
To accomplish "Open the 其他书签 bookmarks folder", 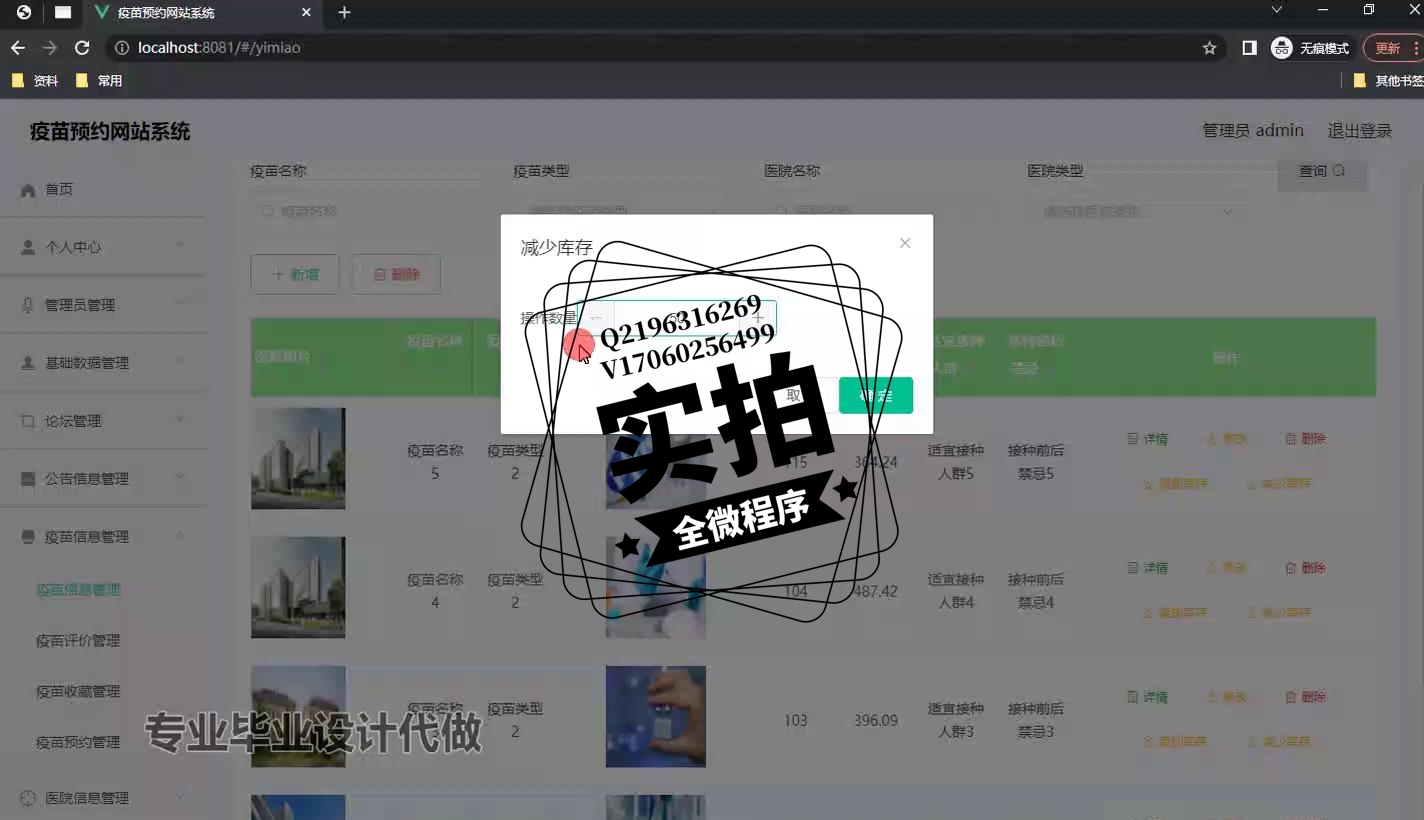I will (x=1388, y=81).
